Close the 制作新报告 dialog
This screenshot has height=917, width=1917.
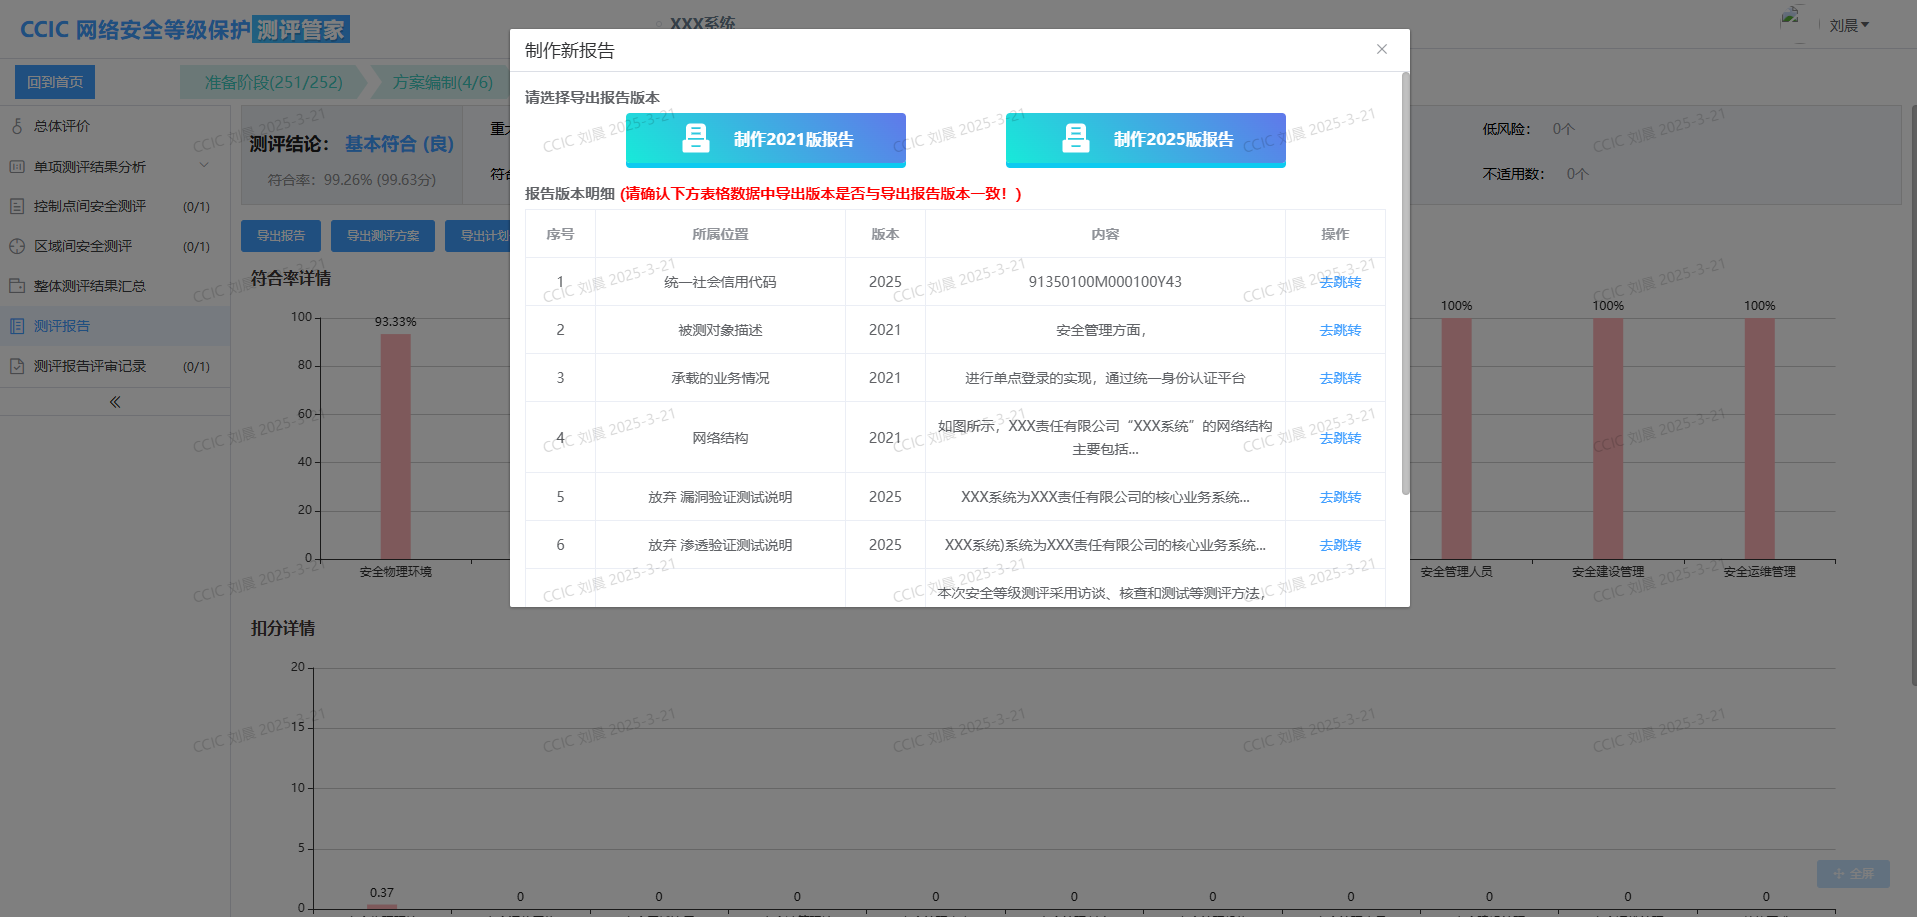(1381, 49)
